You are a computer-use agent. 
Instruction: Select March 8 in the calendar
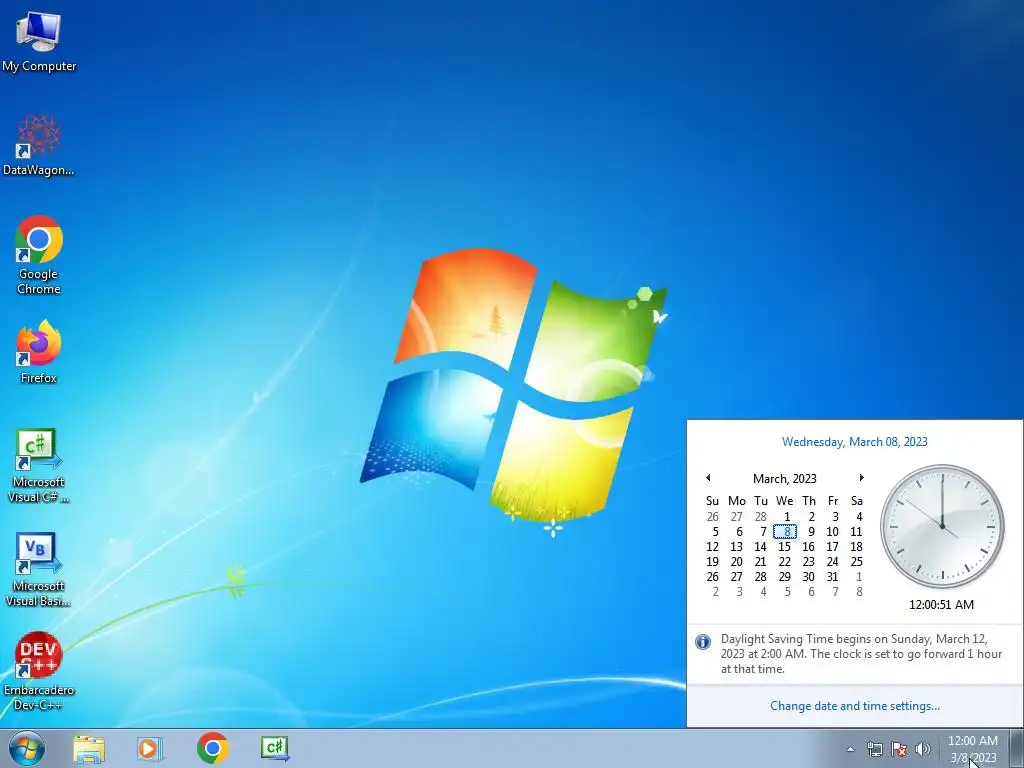coord(785,532)
